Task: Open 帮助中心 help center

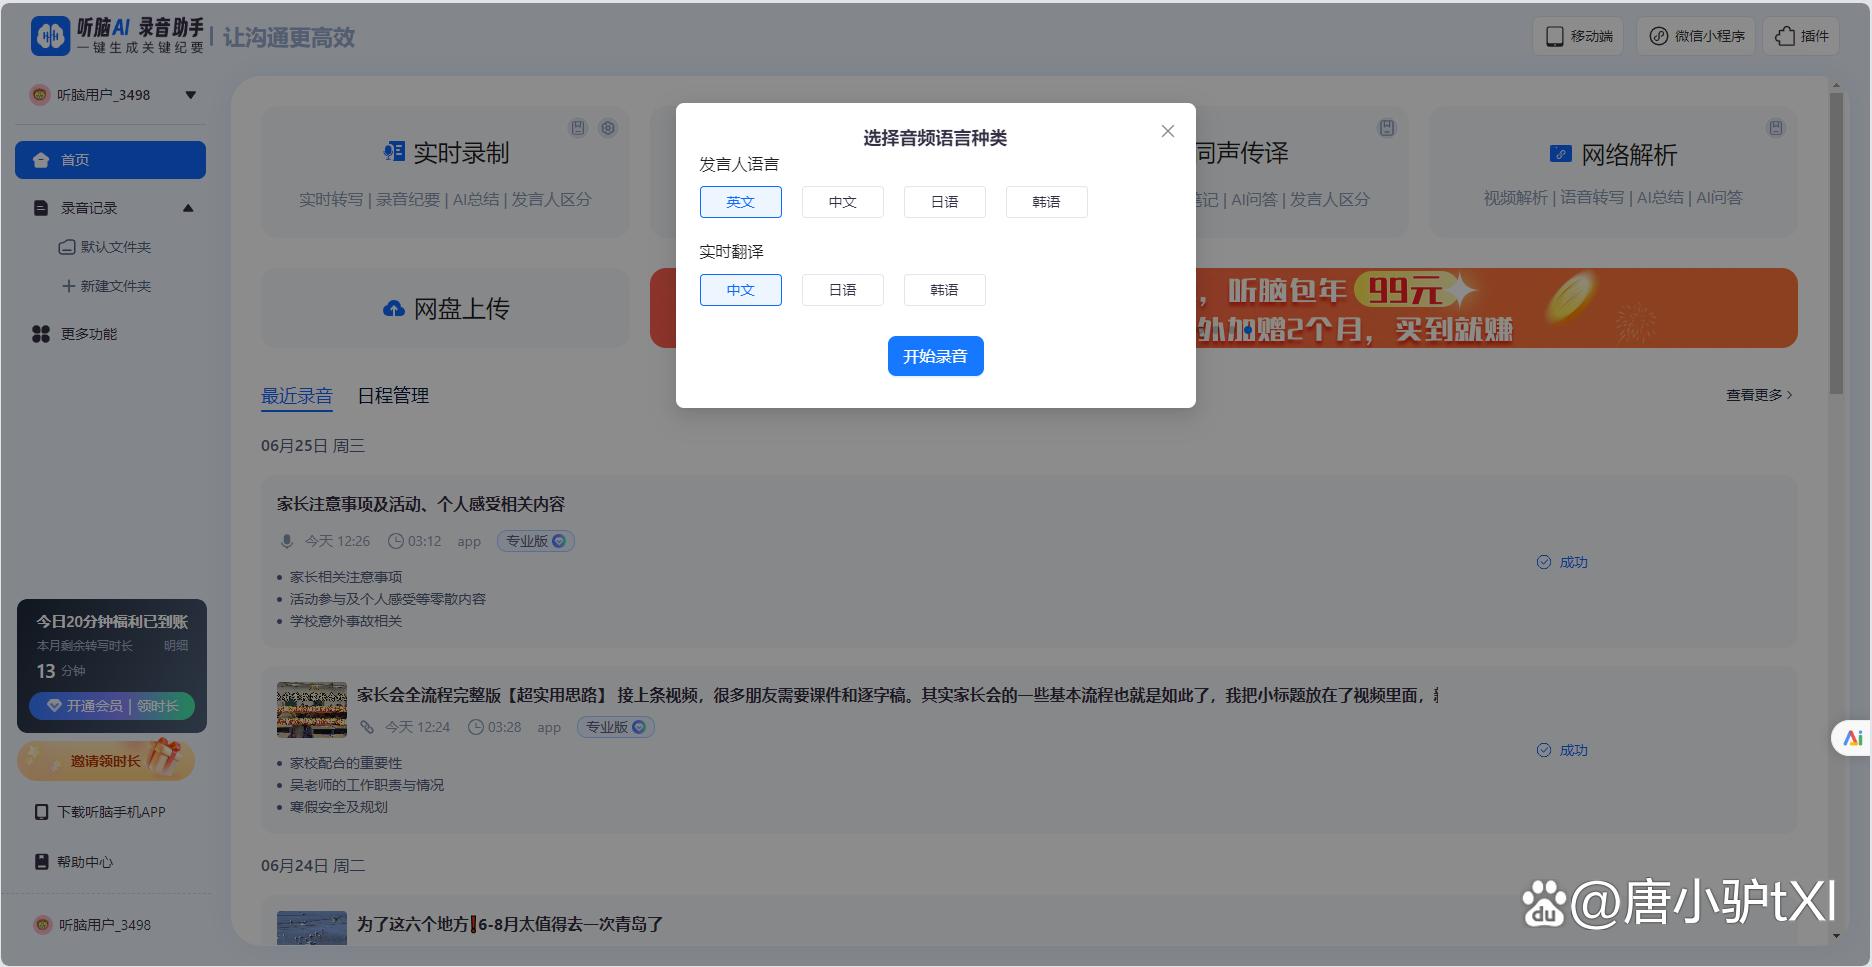Action: point(74,862)
